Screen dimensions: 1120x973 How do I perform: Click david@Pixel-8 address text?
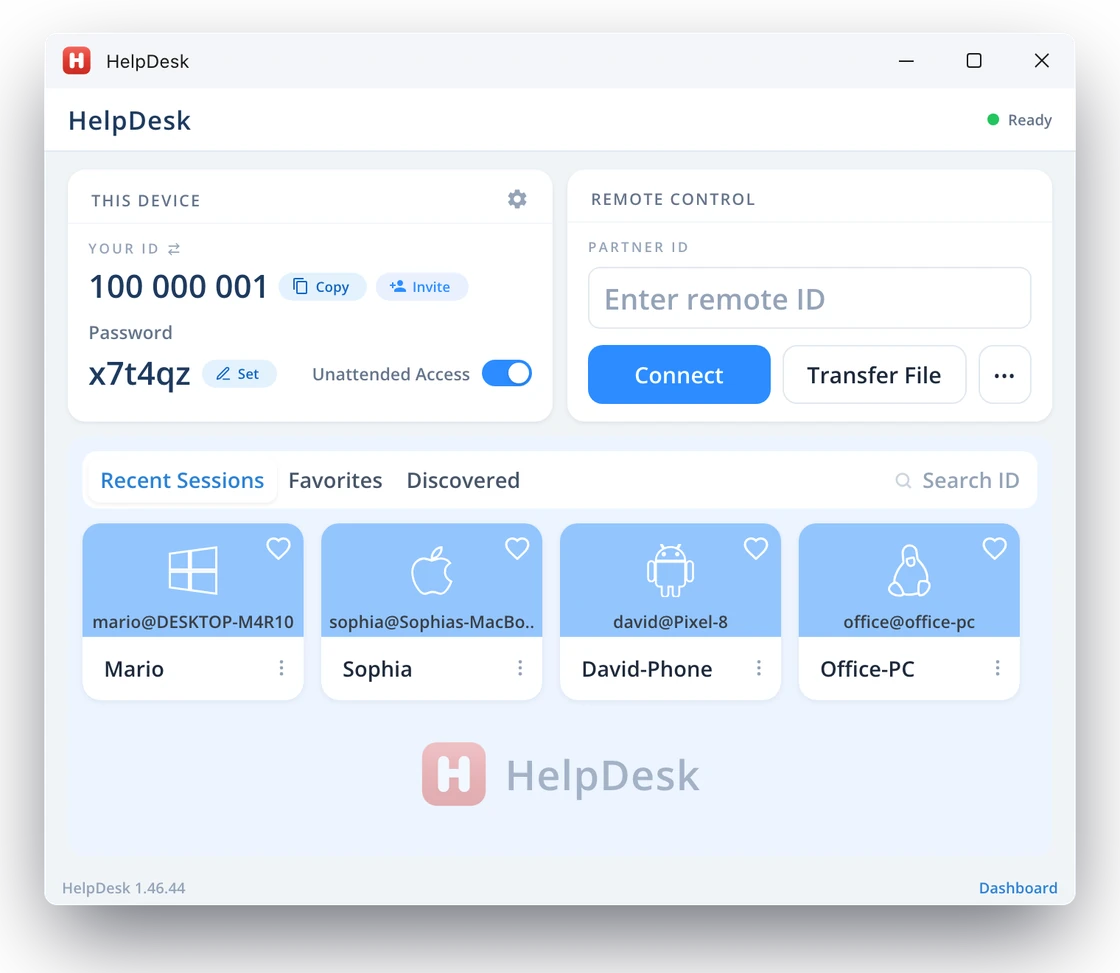point(670,622)
